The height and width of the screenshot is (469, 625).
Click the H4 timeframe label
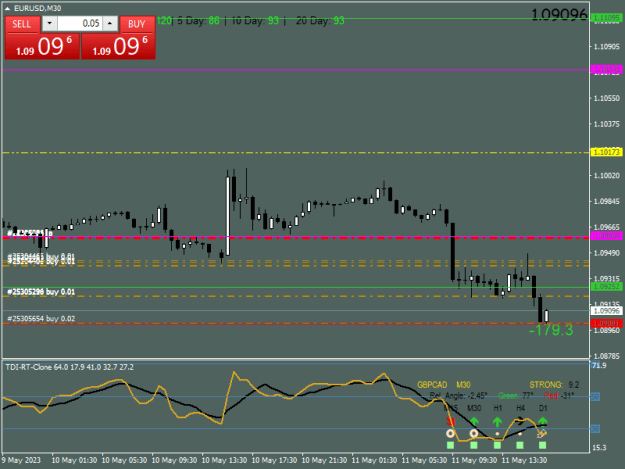[x=520, y=408]
